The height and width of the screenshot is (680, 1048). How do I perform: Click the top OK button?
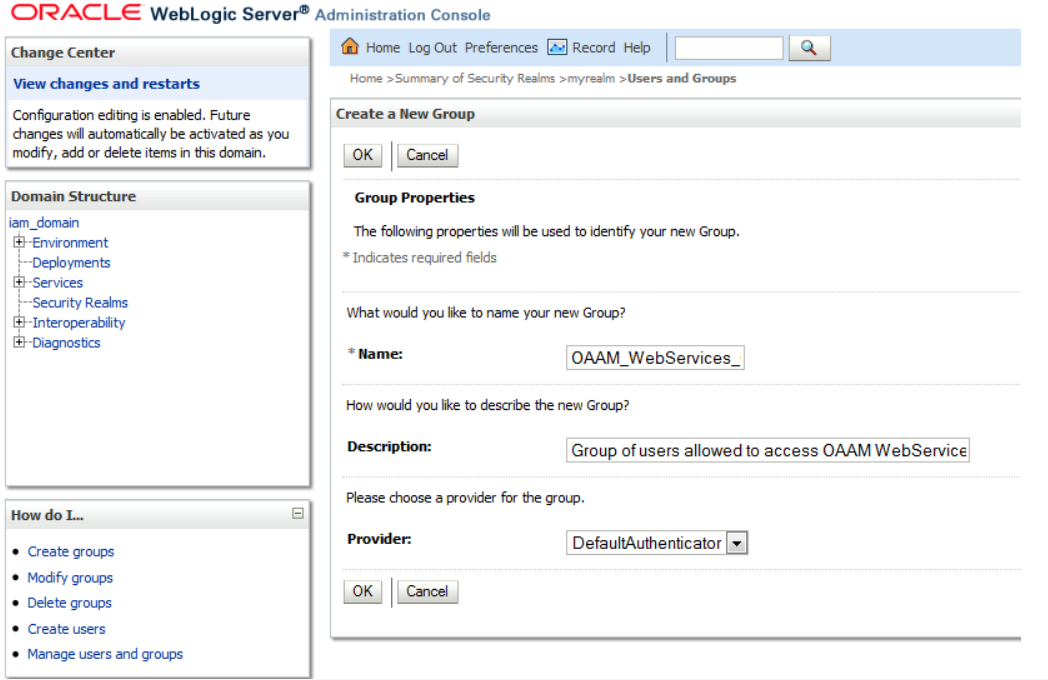click(x=363, y=155)
